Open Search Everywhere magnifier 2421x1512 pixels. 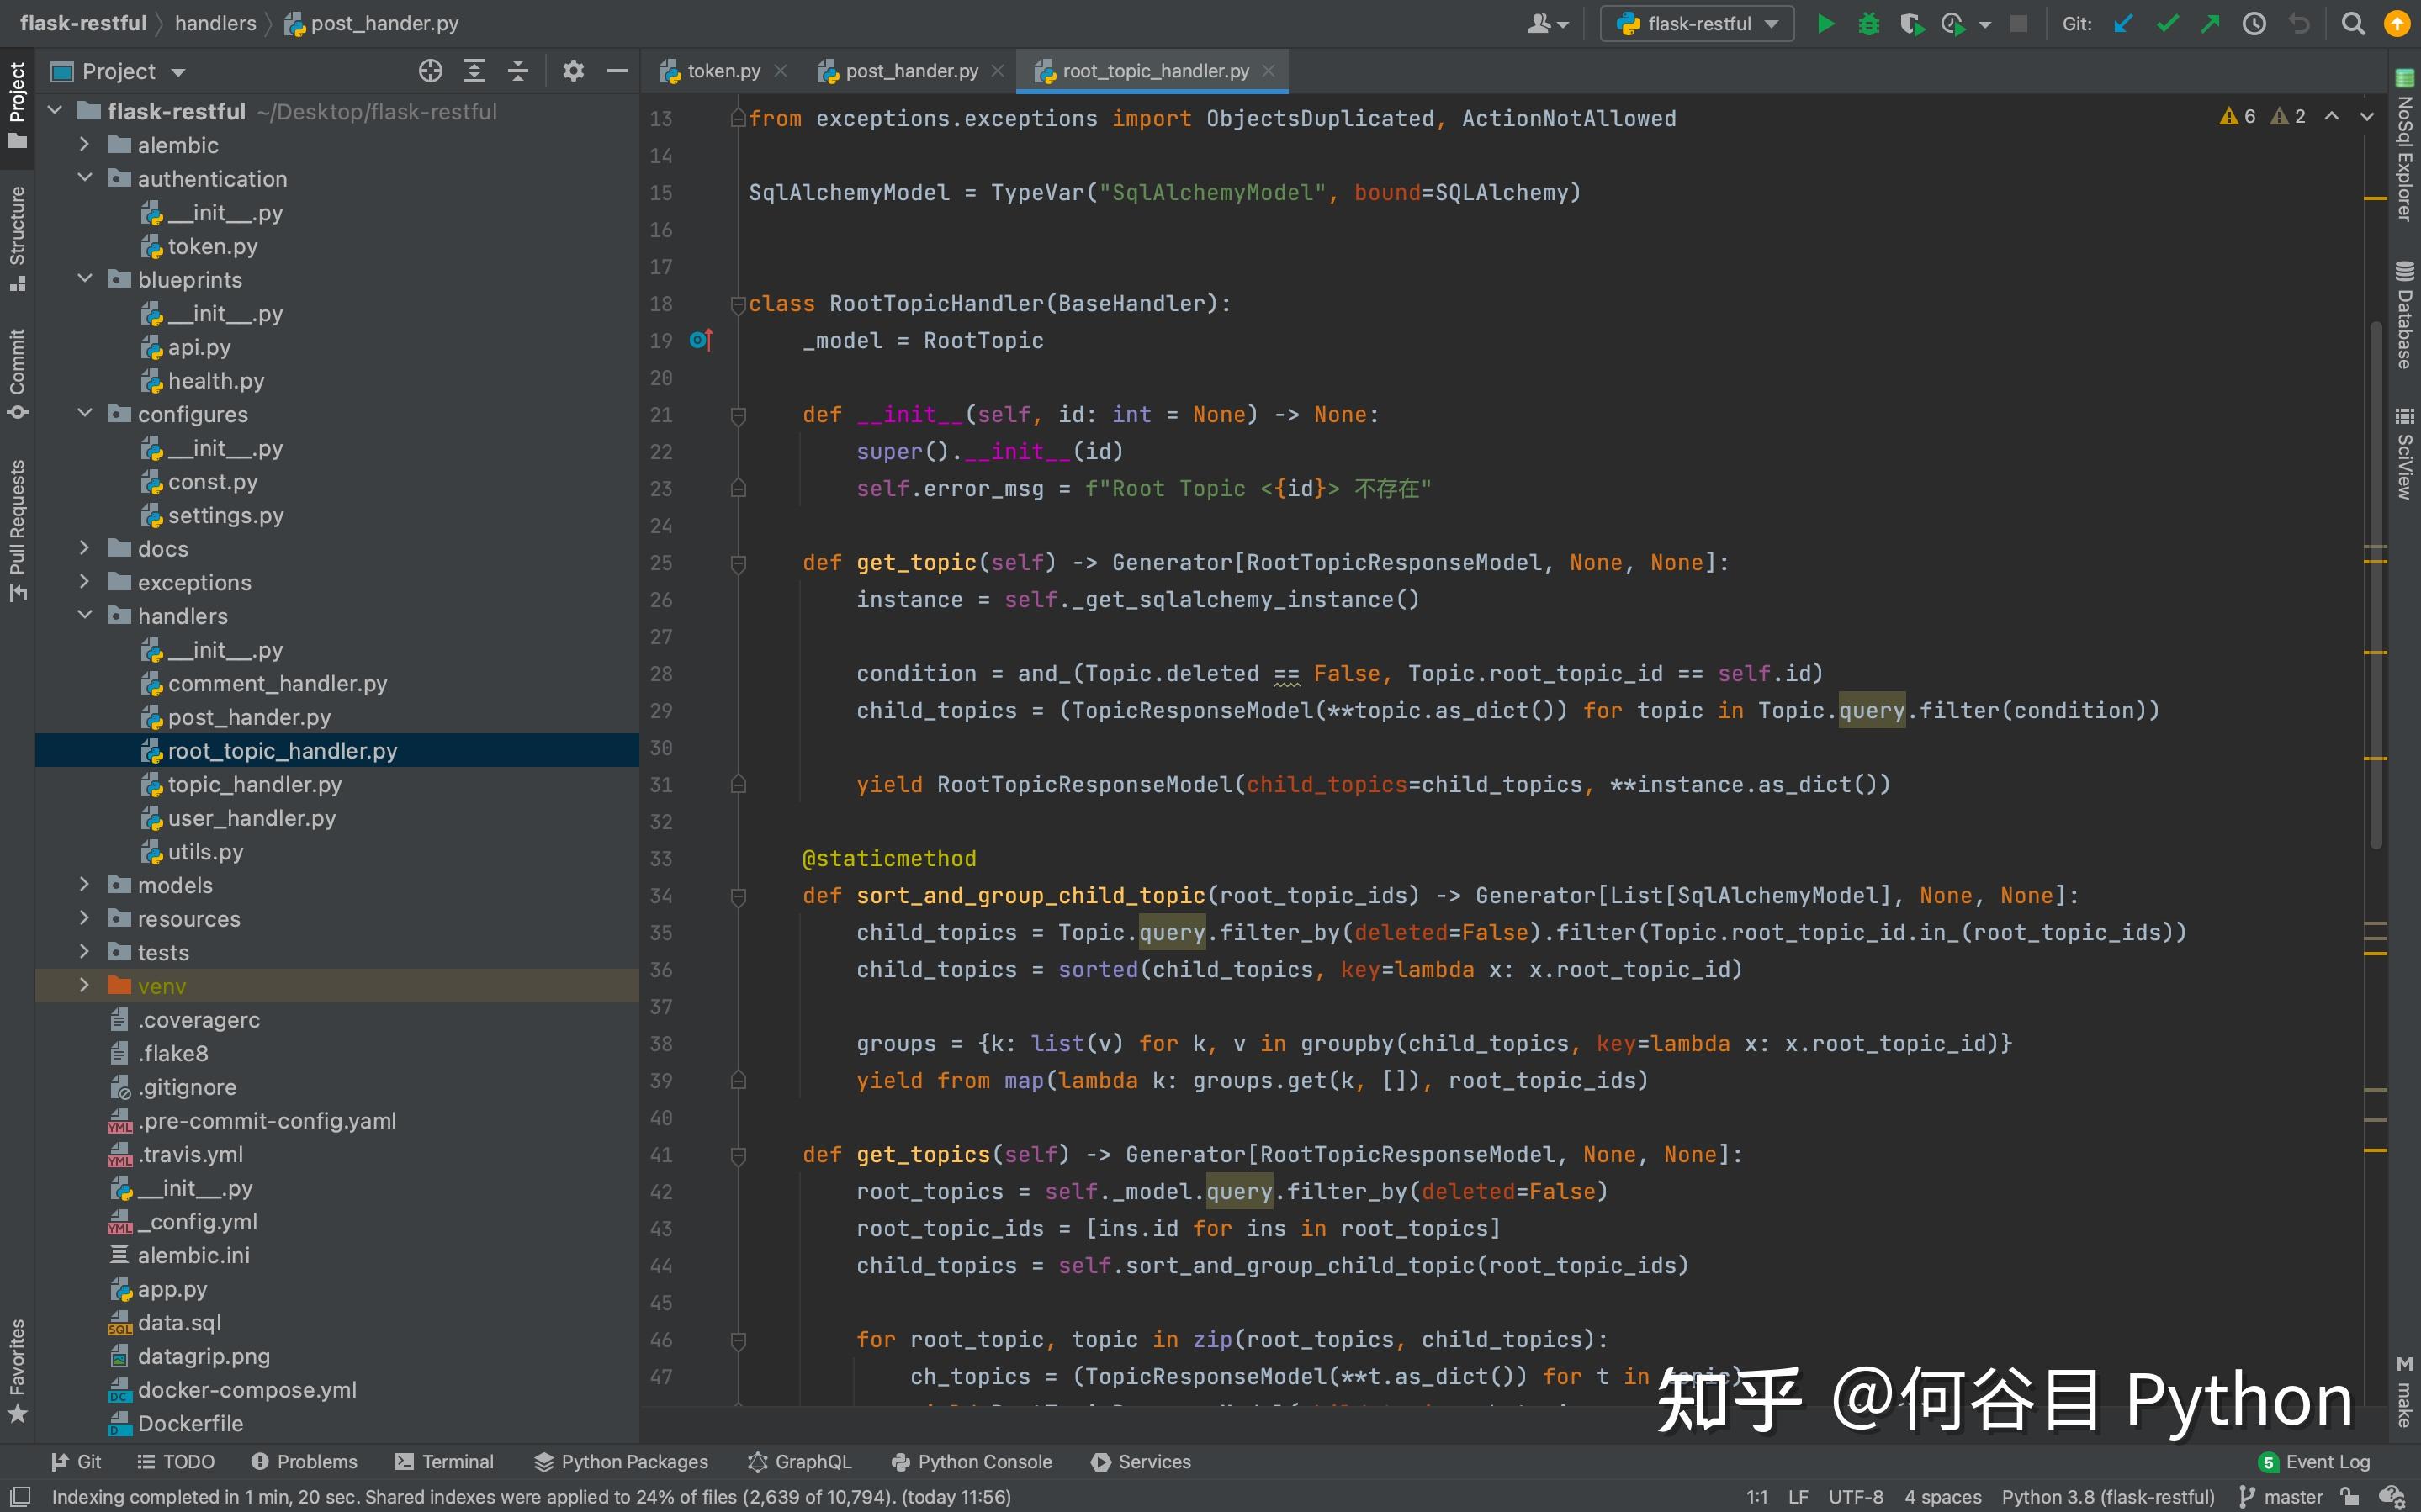click(x=2353, y=23)
